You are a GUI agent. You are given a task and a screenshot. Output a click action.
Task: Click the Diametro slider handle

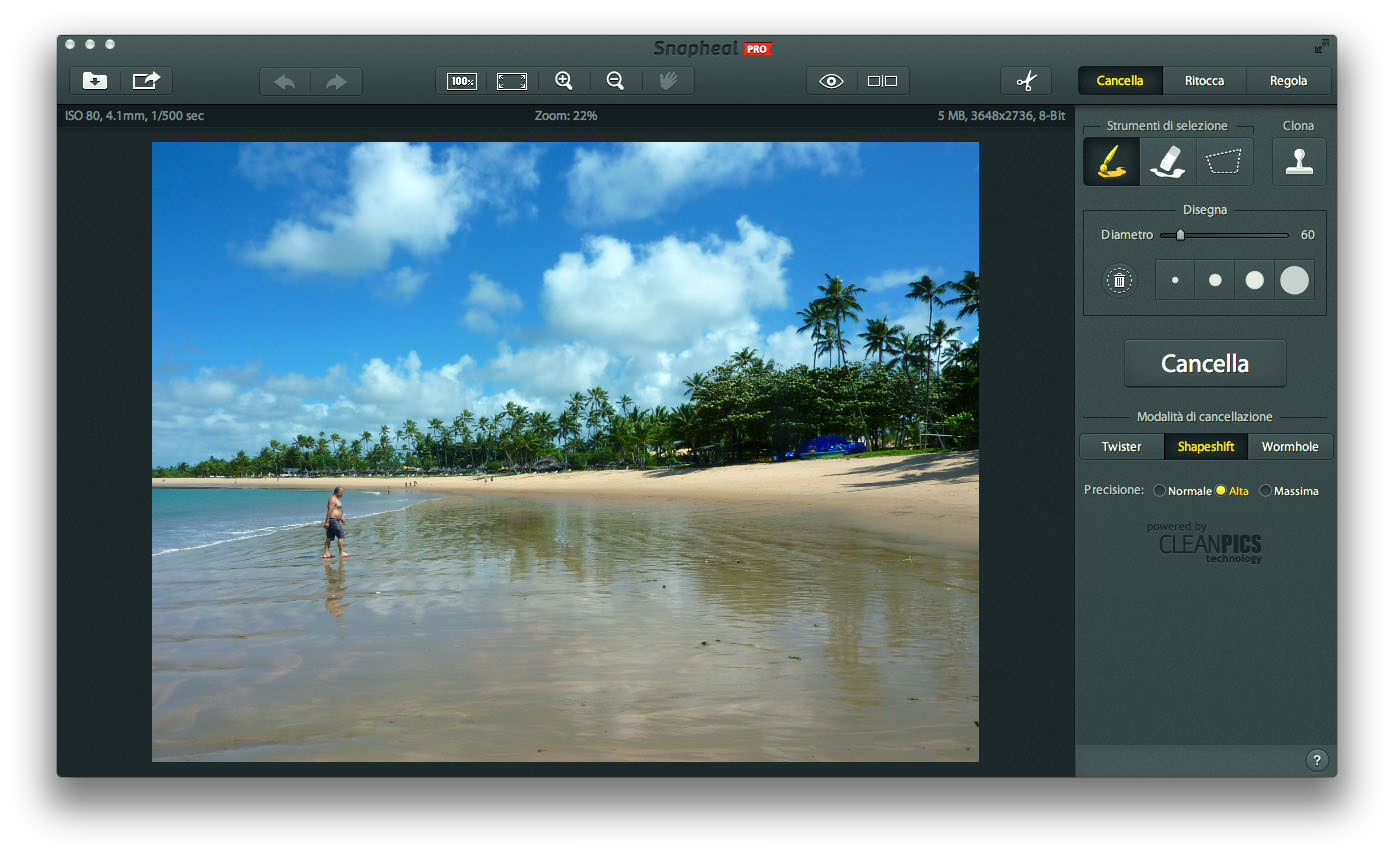click(1180, 235)
